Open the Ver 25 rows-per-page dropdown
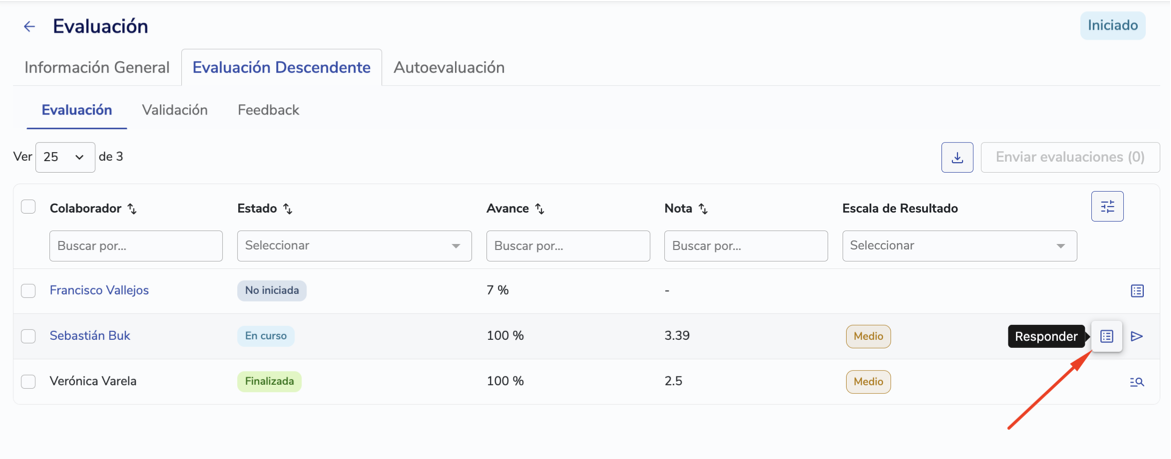 tap(65, 157)
